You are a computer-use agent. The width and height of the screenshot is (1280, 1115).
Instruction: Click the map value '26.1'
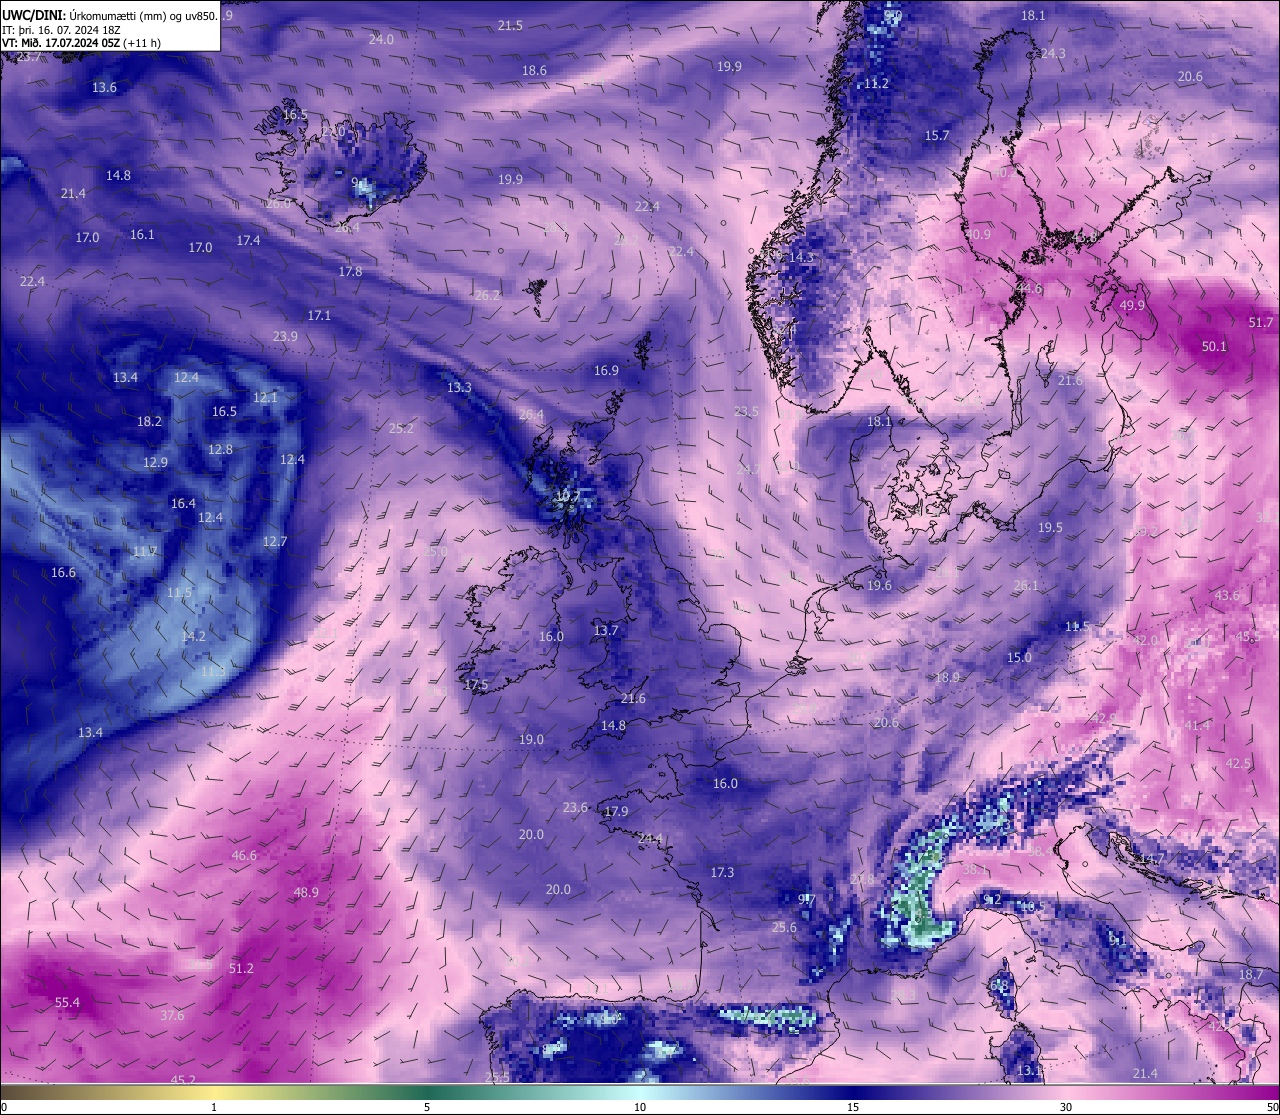[x=1026, y=585]
